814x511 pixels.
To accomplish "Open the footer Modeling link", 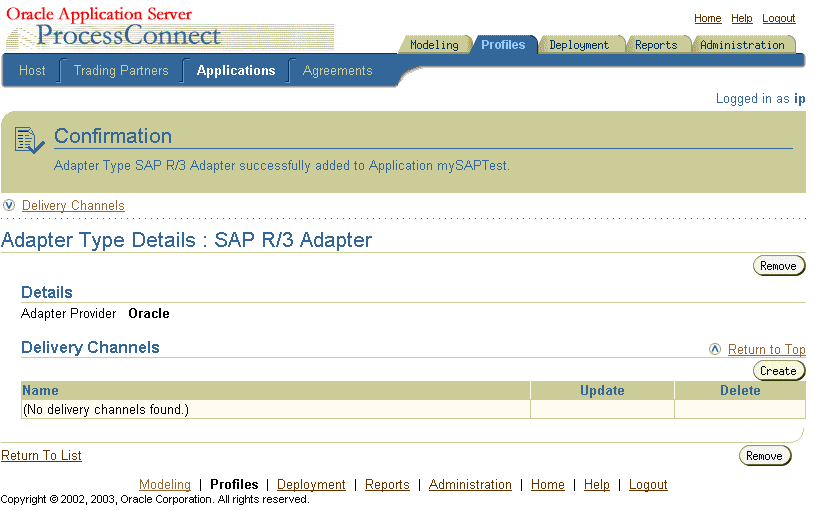I will click(x=165, y=485).
